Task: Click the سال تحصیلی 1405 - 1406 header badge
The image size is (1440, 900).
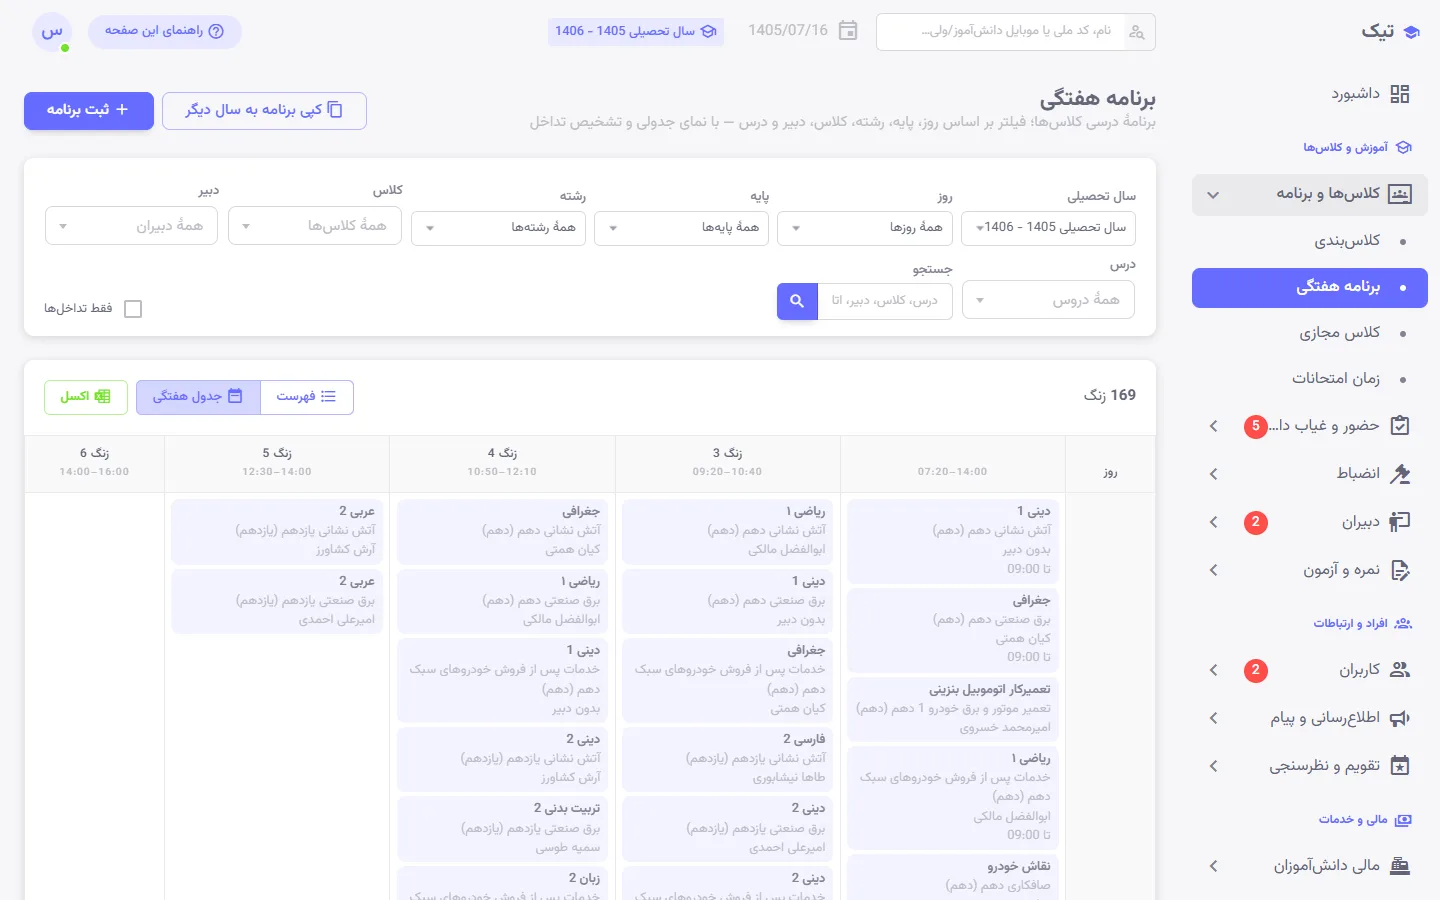Action: click(636, 32)
